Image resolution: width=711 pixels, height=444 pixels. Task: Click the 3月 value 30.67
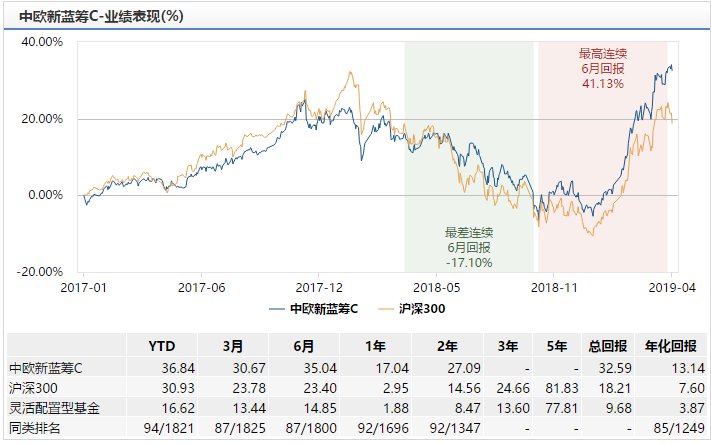(249, 368)
